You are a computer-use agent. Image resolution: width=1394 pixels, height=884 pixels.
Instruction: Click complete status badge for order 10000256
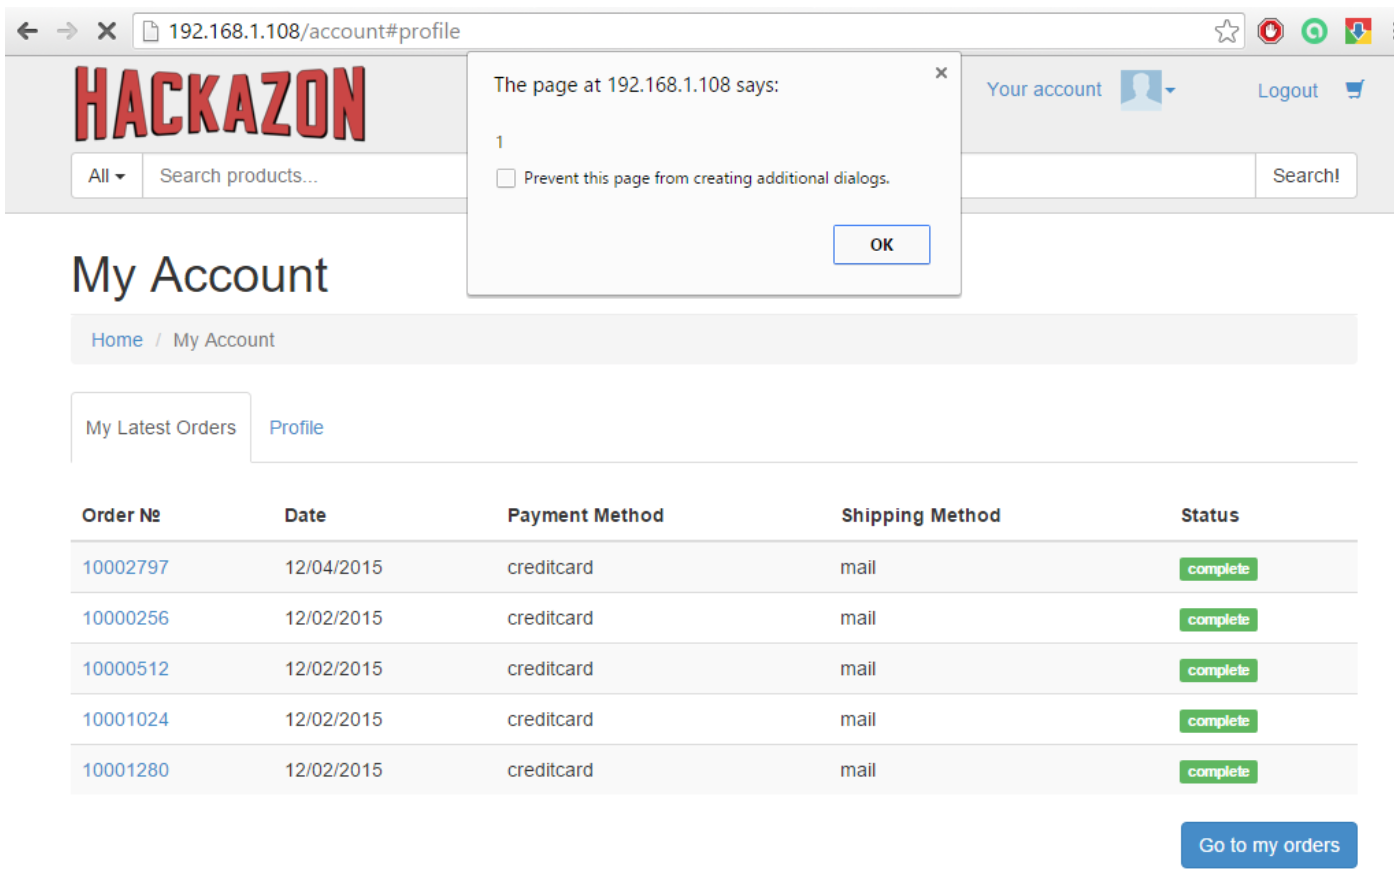click(1218, 620)
